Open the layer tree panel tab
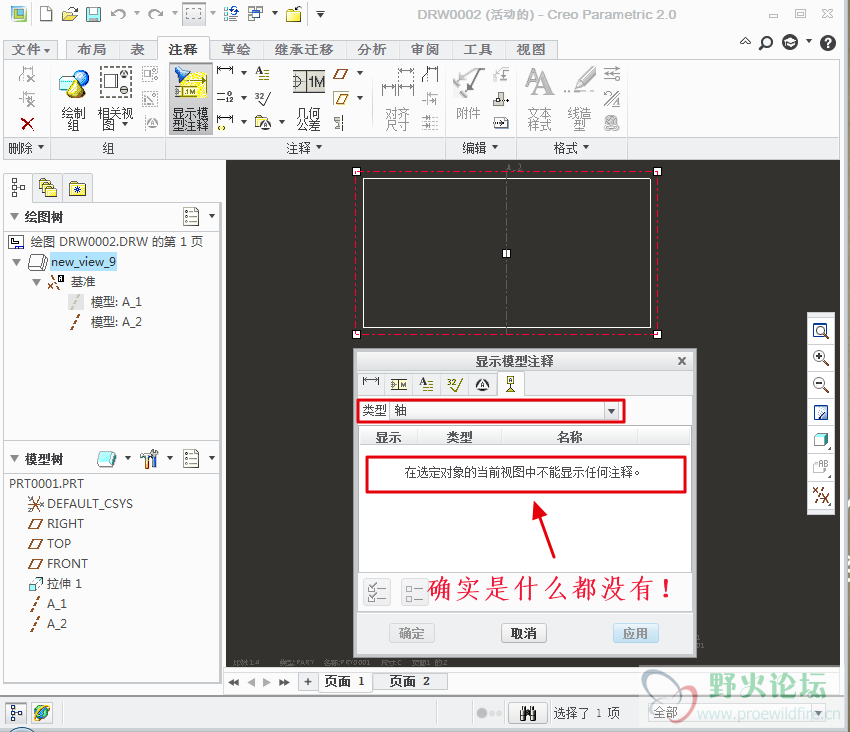The image size is (850, 732). 48,188
